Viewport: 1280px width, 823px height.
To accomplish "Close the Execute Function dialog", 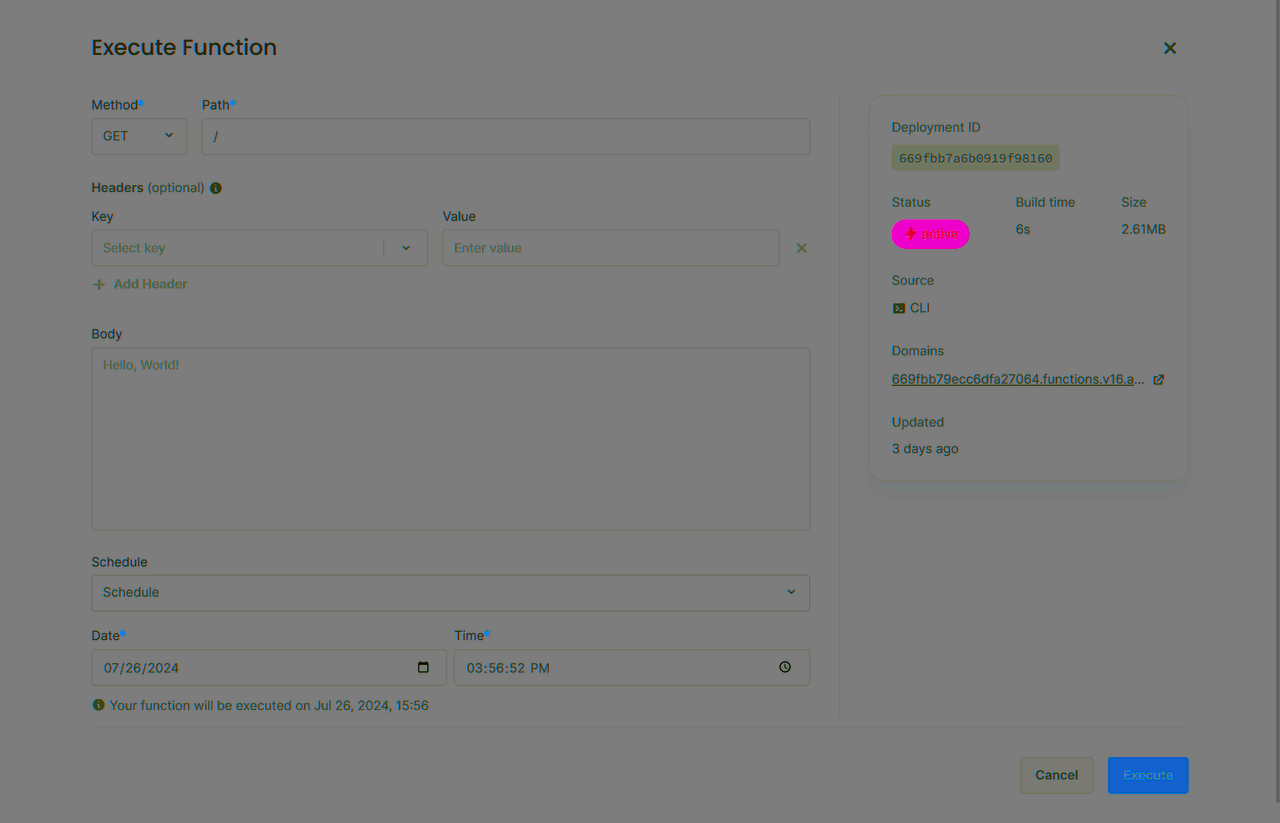I will pyautogui.click(x=1169, y=47).
